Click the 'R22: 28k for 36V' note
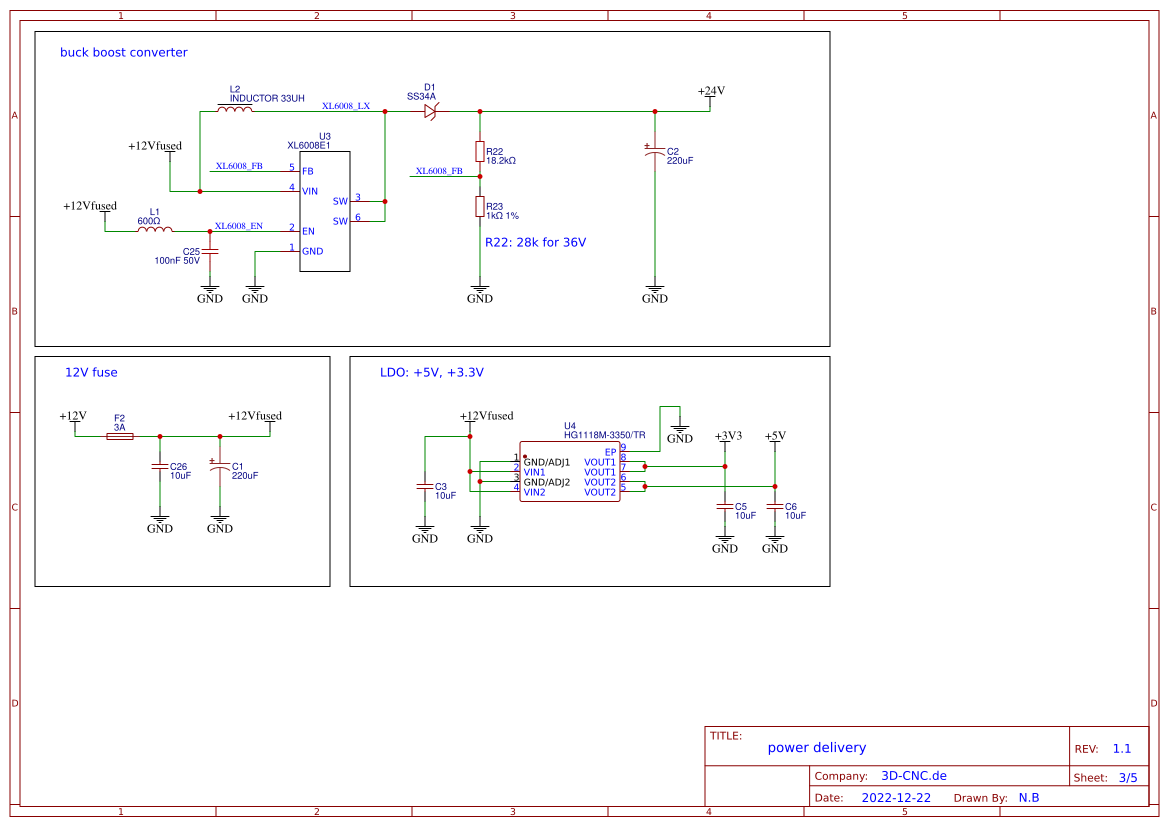This screenshot has width=1169, height=827. (535, 242)
